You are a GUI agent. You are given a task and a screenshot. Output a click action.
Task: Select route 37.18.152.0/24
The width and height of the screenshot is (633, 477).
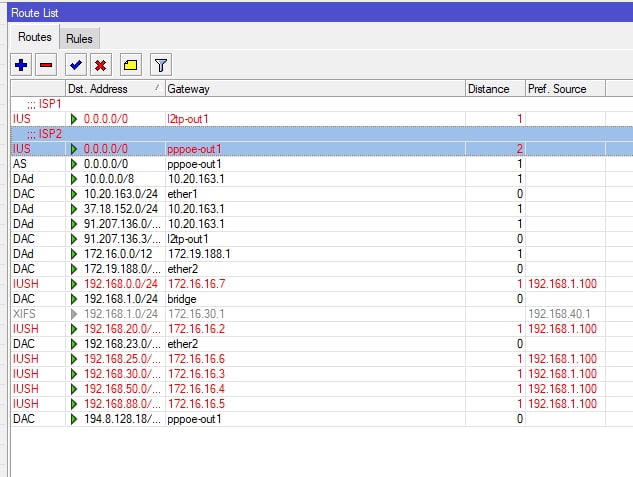pos(121,209)
